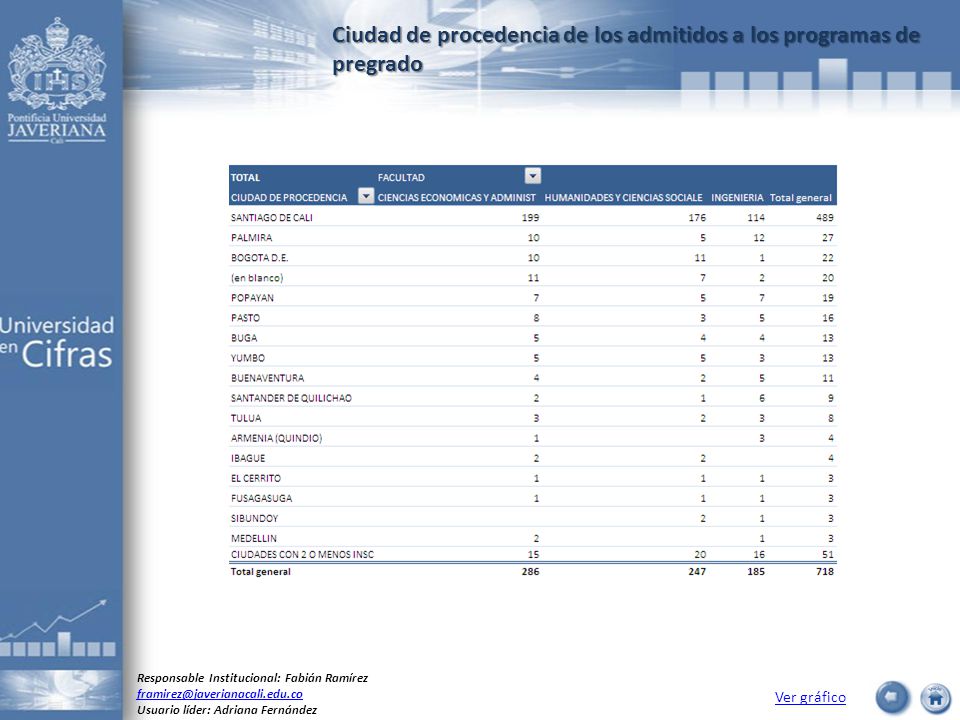Click the total 247 for Humanidades
This screenshot has height=720, width=960.
(697, 571)
